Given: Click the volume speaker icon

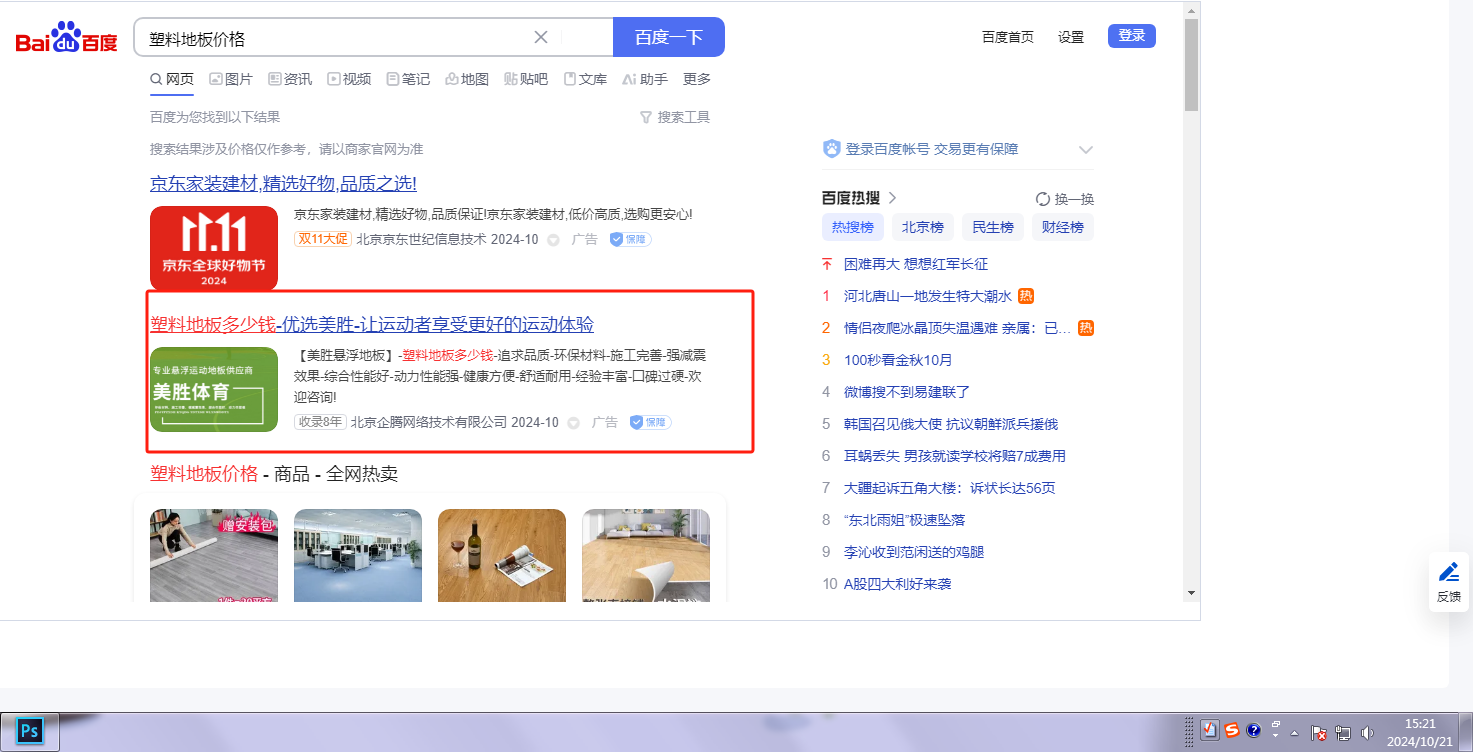Looking at the screenshot, I should point(1367,732).
